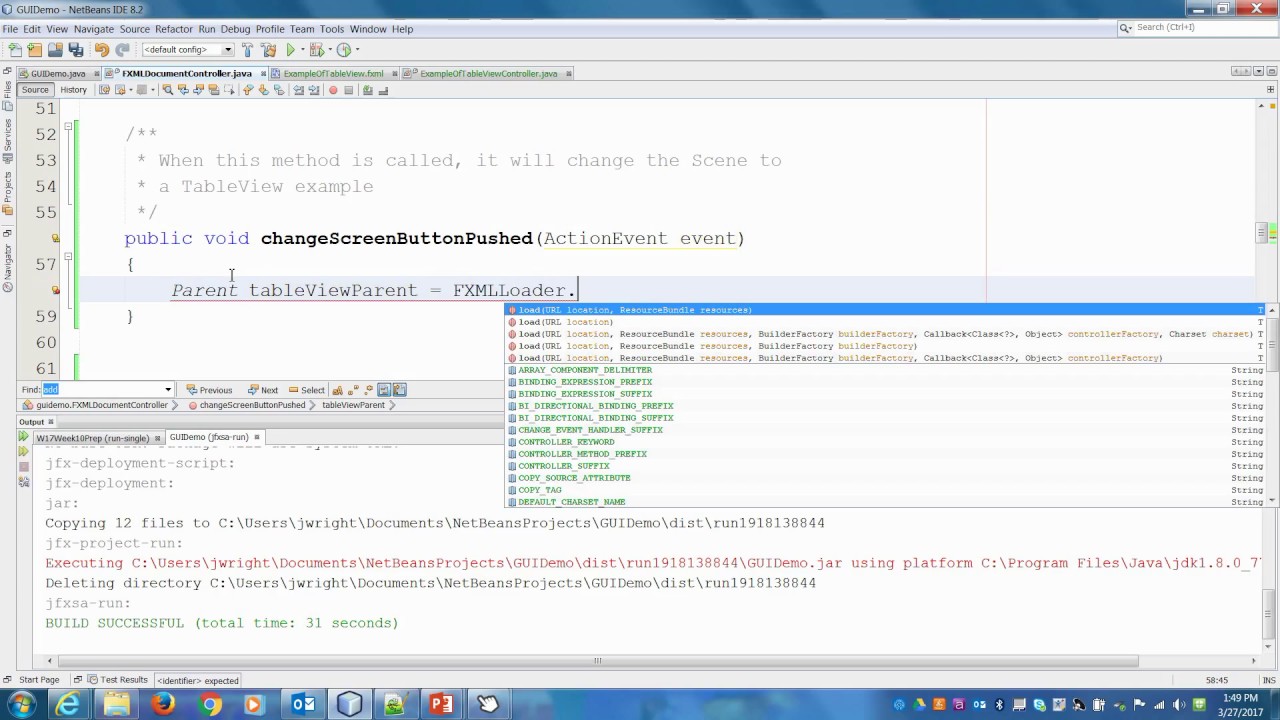Re-run the output with green arrows

[24, 438]
